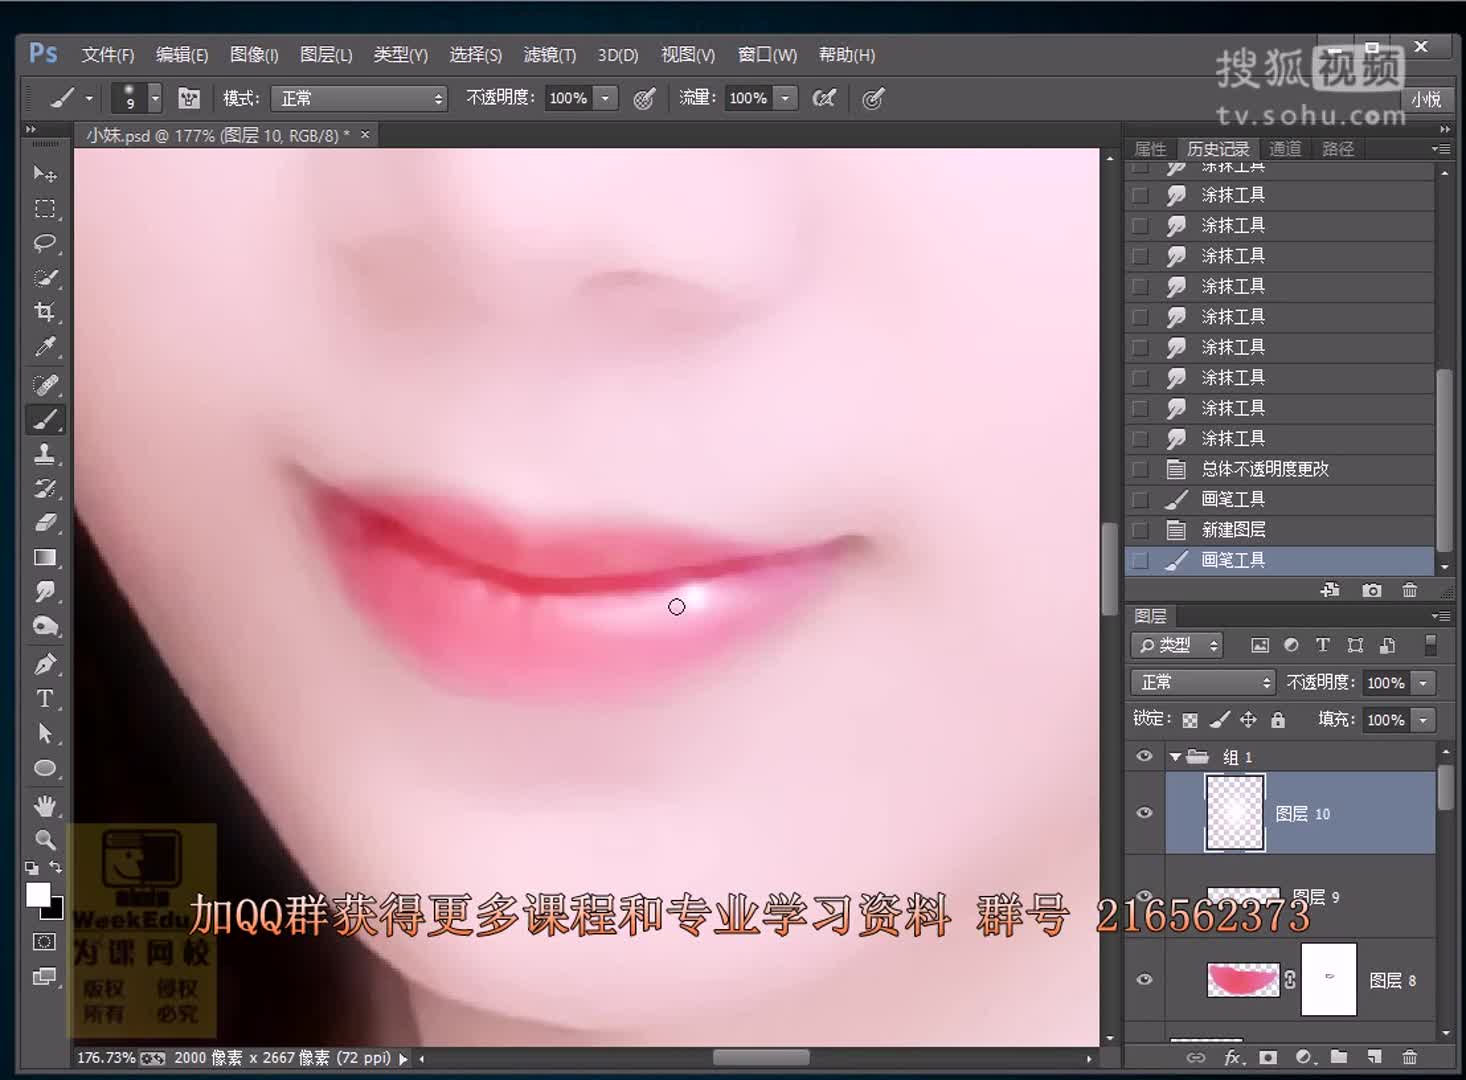Hide layer 图层 8 via eye icon
The width and height of the screenshot is (1466, 1080).
click(x=1145, y=979)
